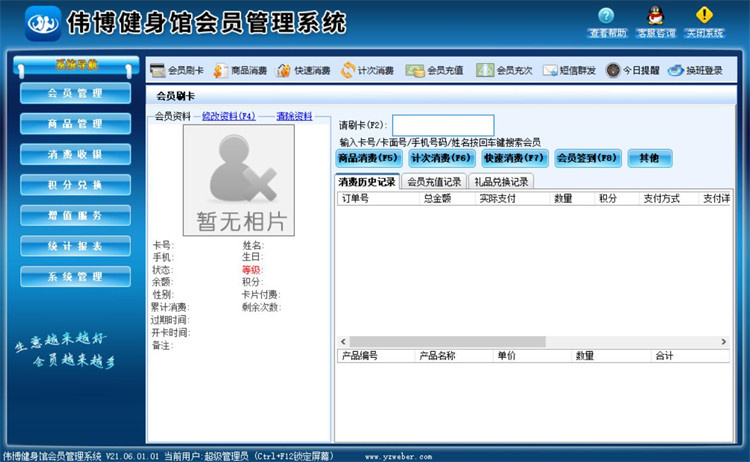Click the www.yzweber.com text in status bar
Screen dimensions: 750x462
coord(398,457)
